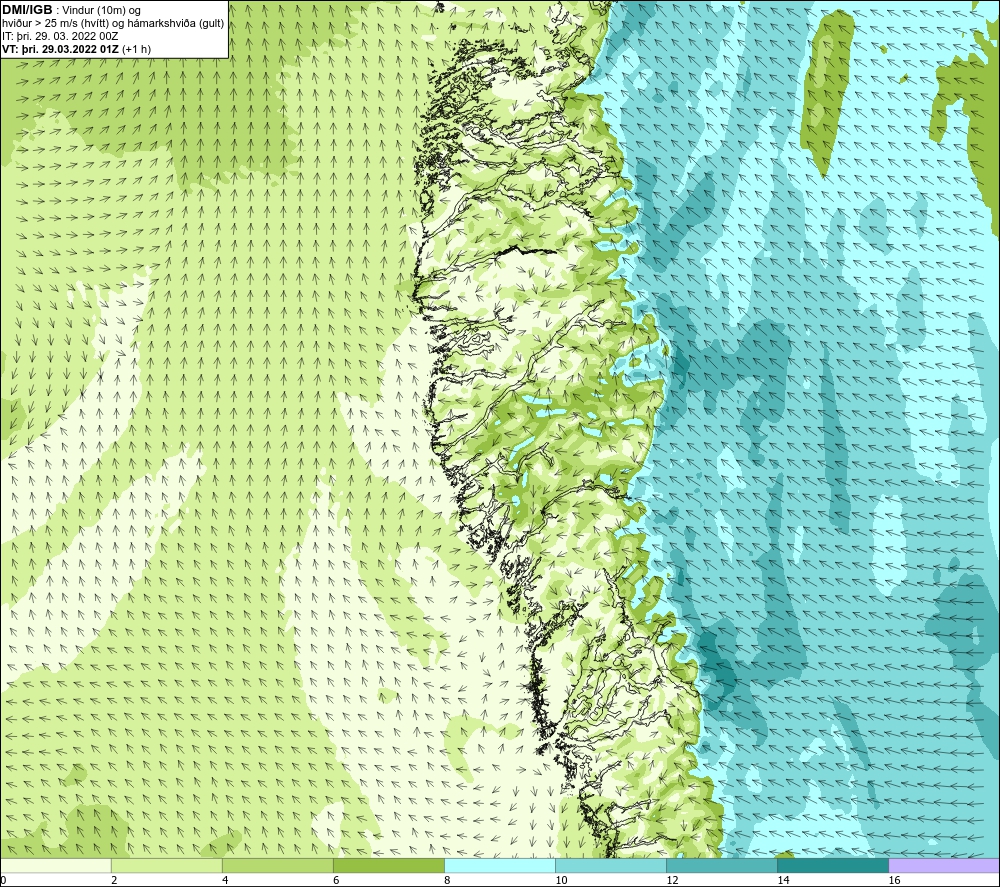Select the medium green 4–6 m/s swatch
Viewport: 1000px width, 887px height.
[277, 865]
